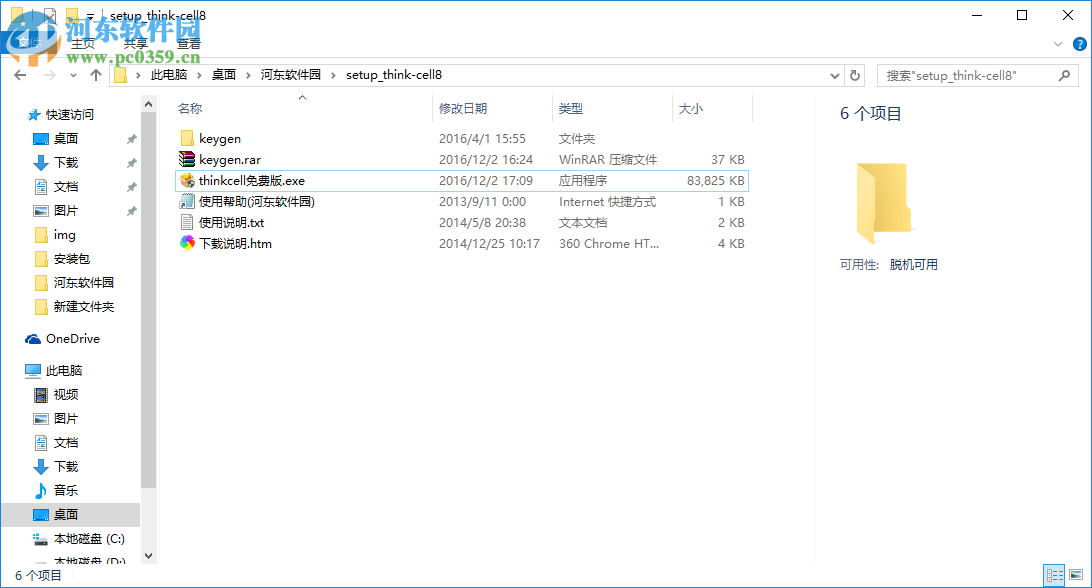The width and height of the screenshot is (1092, 588).
Task: Open the 共享 ribbon tab
Action: point(136,44)
